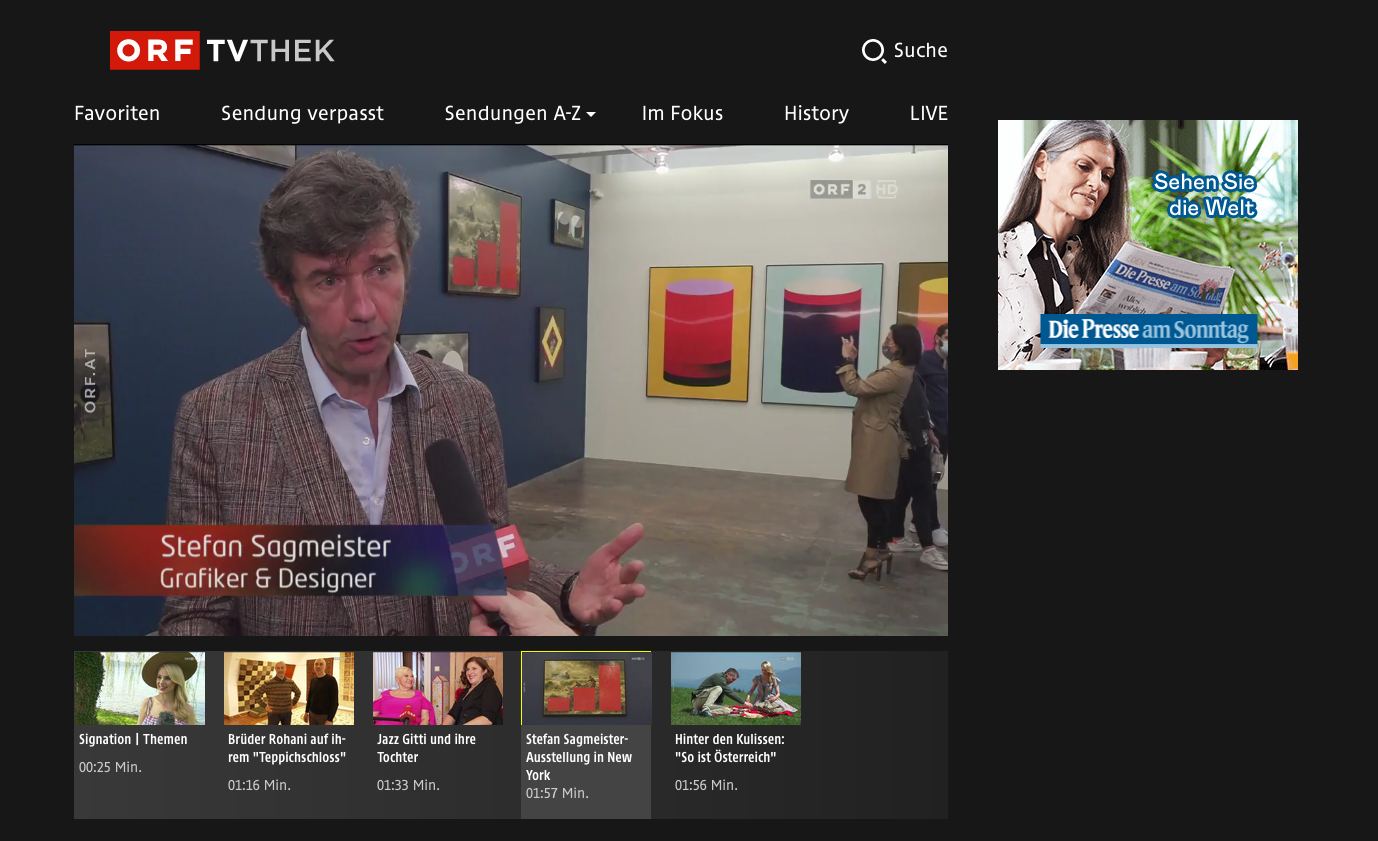Open the History page
Image resolution: width=1378 pixels, height=841 pixels.
click(x=816, y=113)
